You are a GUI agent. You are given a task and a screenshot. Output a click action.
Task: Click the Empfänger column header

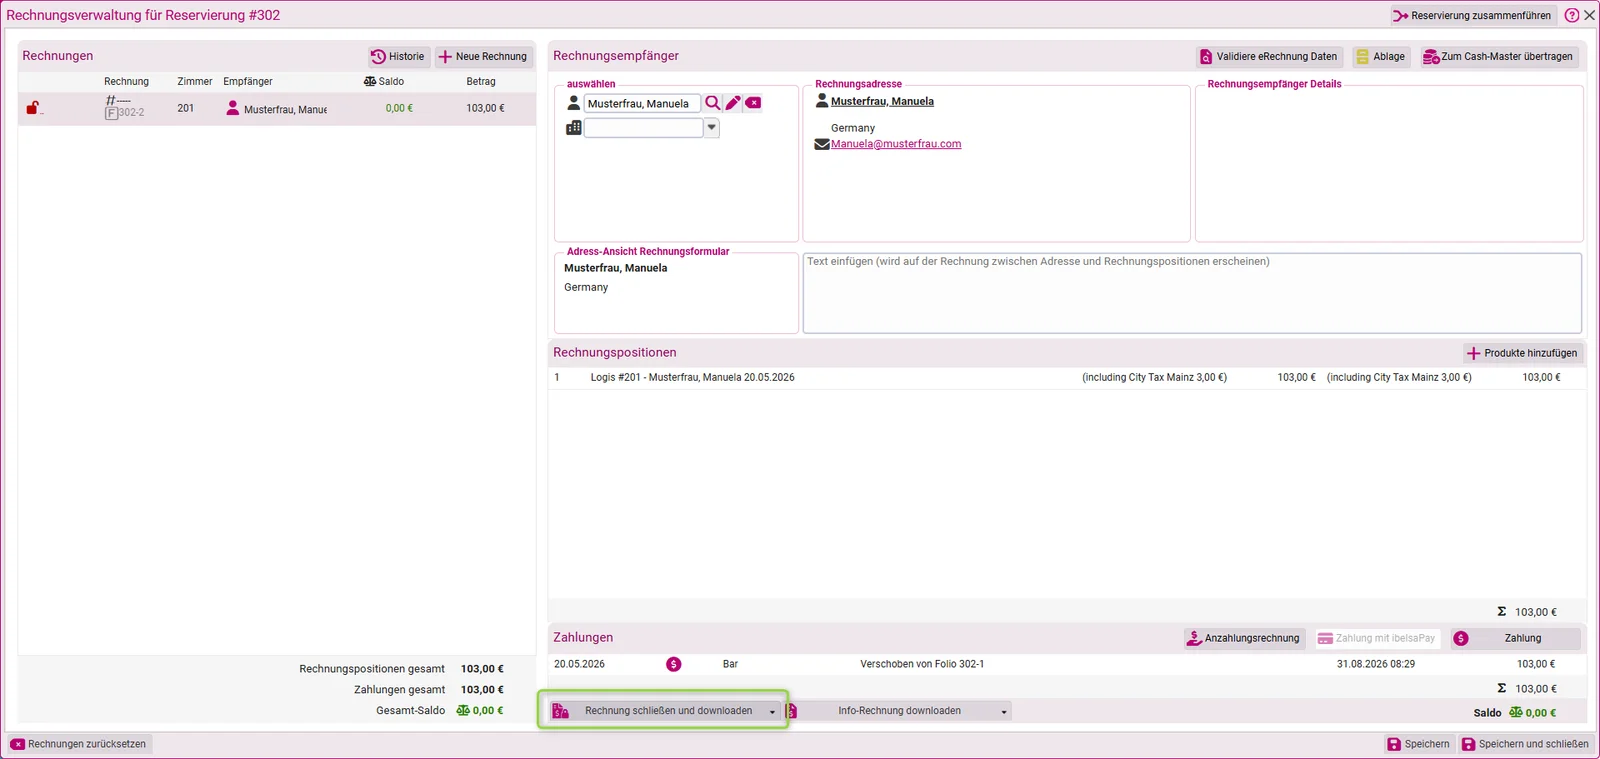(x=248, y=82)
